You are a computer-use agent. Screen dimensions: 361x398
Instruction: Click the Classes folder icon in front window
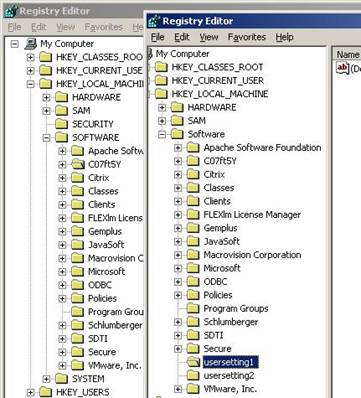(x=193, y=188)
